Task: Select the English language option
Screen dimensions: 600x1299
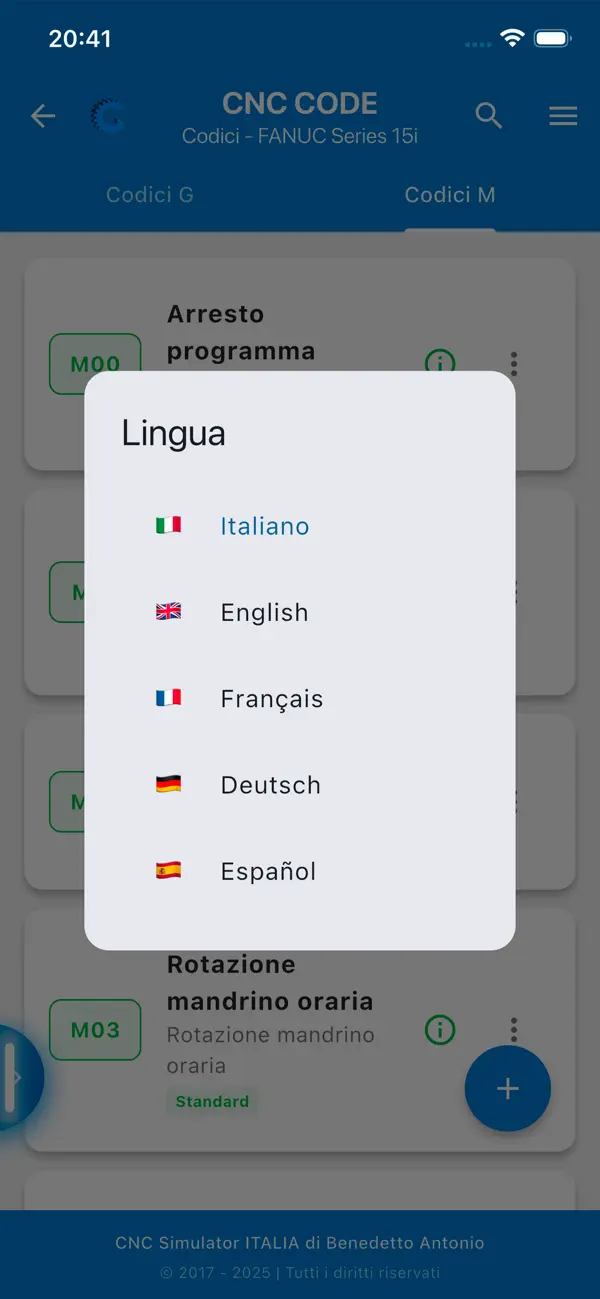Action: 264,612
